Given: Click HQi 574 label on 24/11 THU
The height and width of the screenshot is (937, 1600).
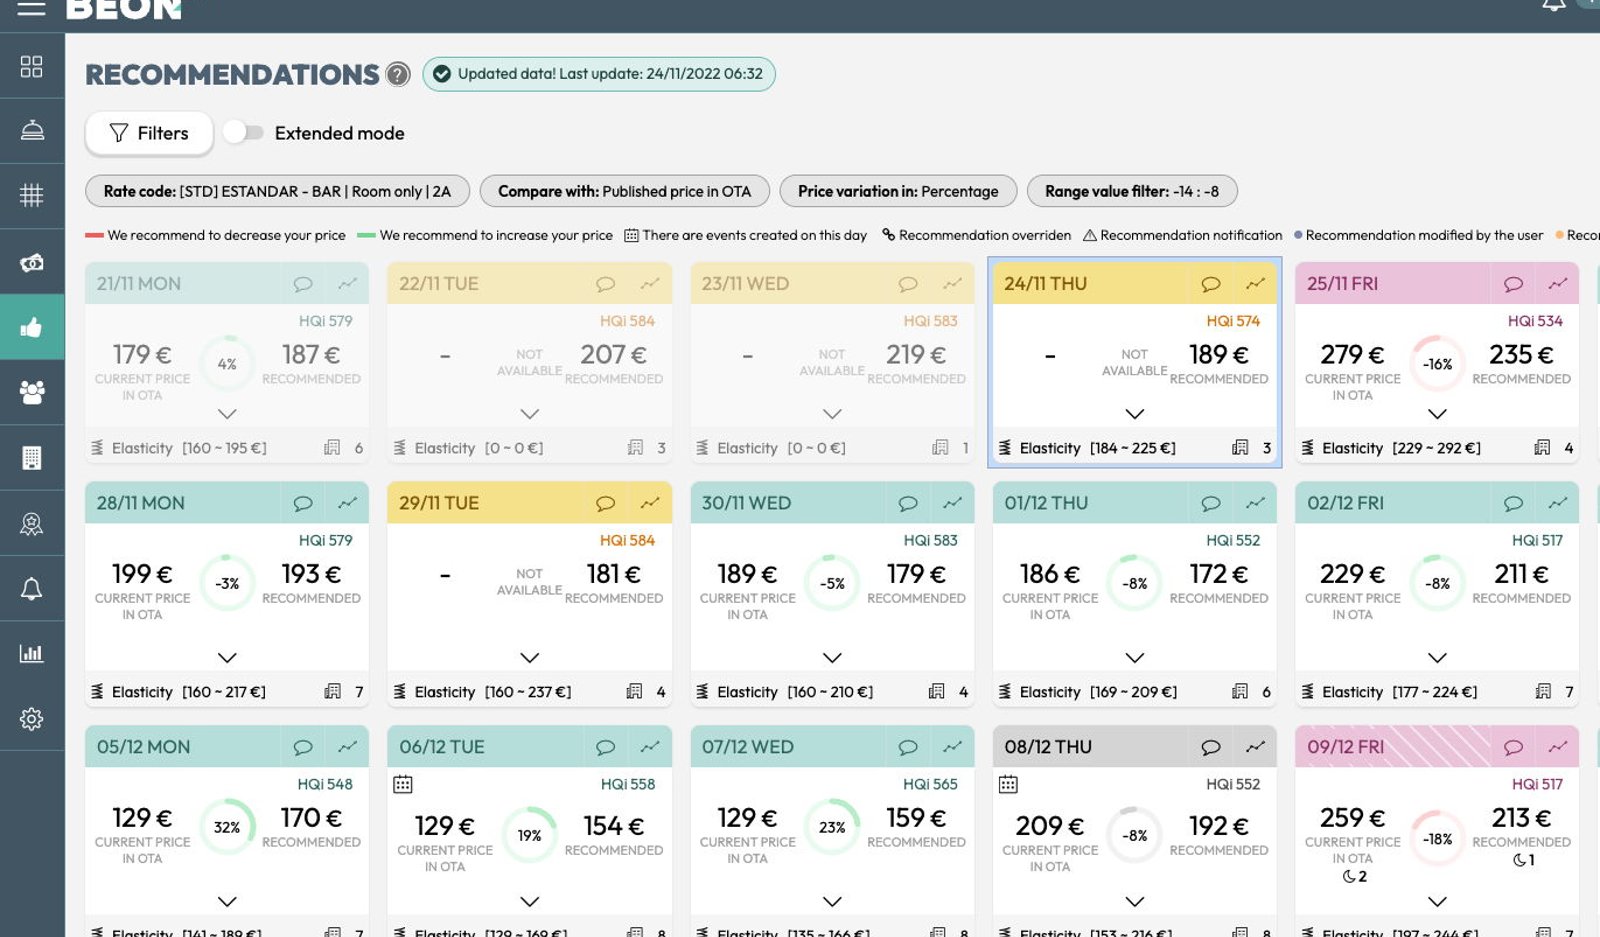Looking at the screenshot, I should [1233, 321].
